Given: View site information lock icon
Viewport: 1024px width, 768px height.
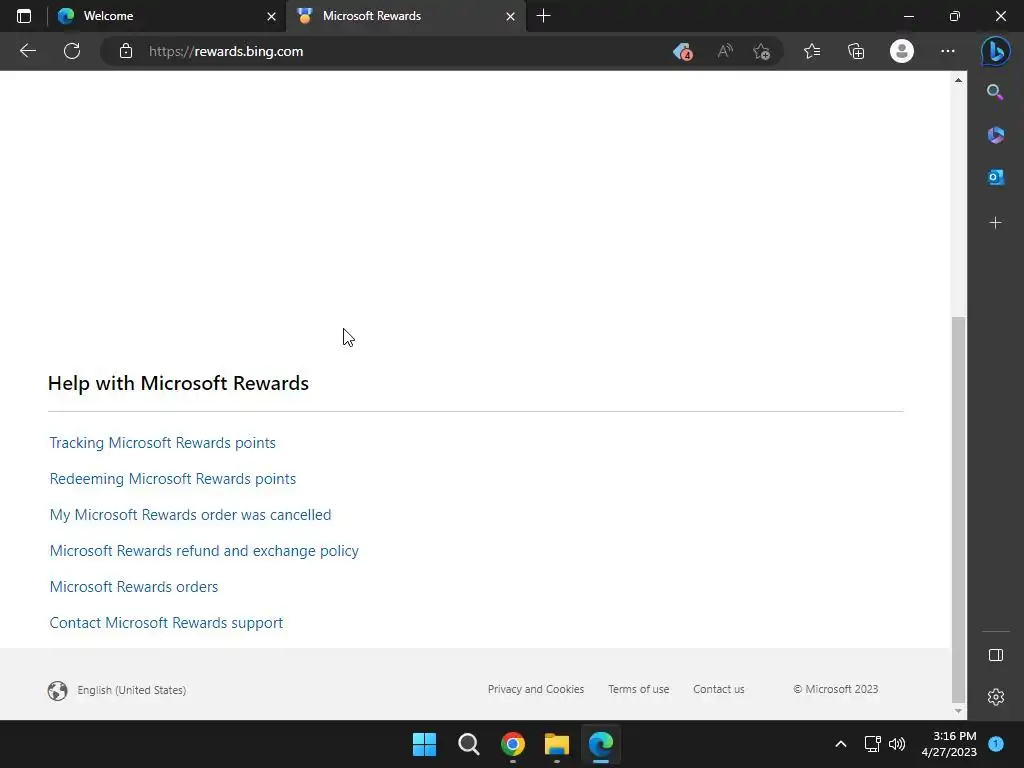Looking at the screenshot, I should pos(126,51).
